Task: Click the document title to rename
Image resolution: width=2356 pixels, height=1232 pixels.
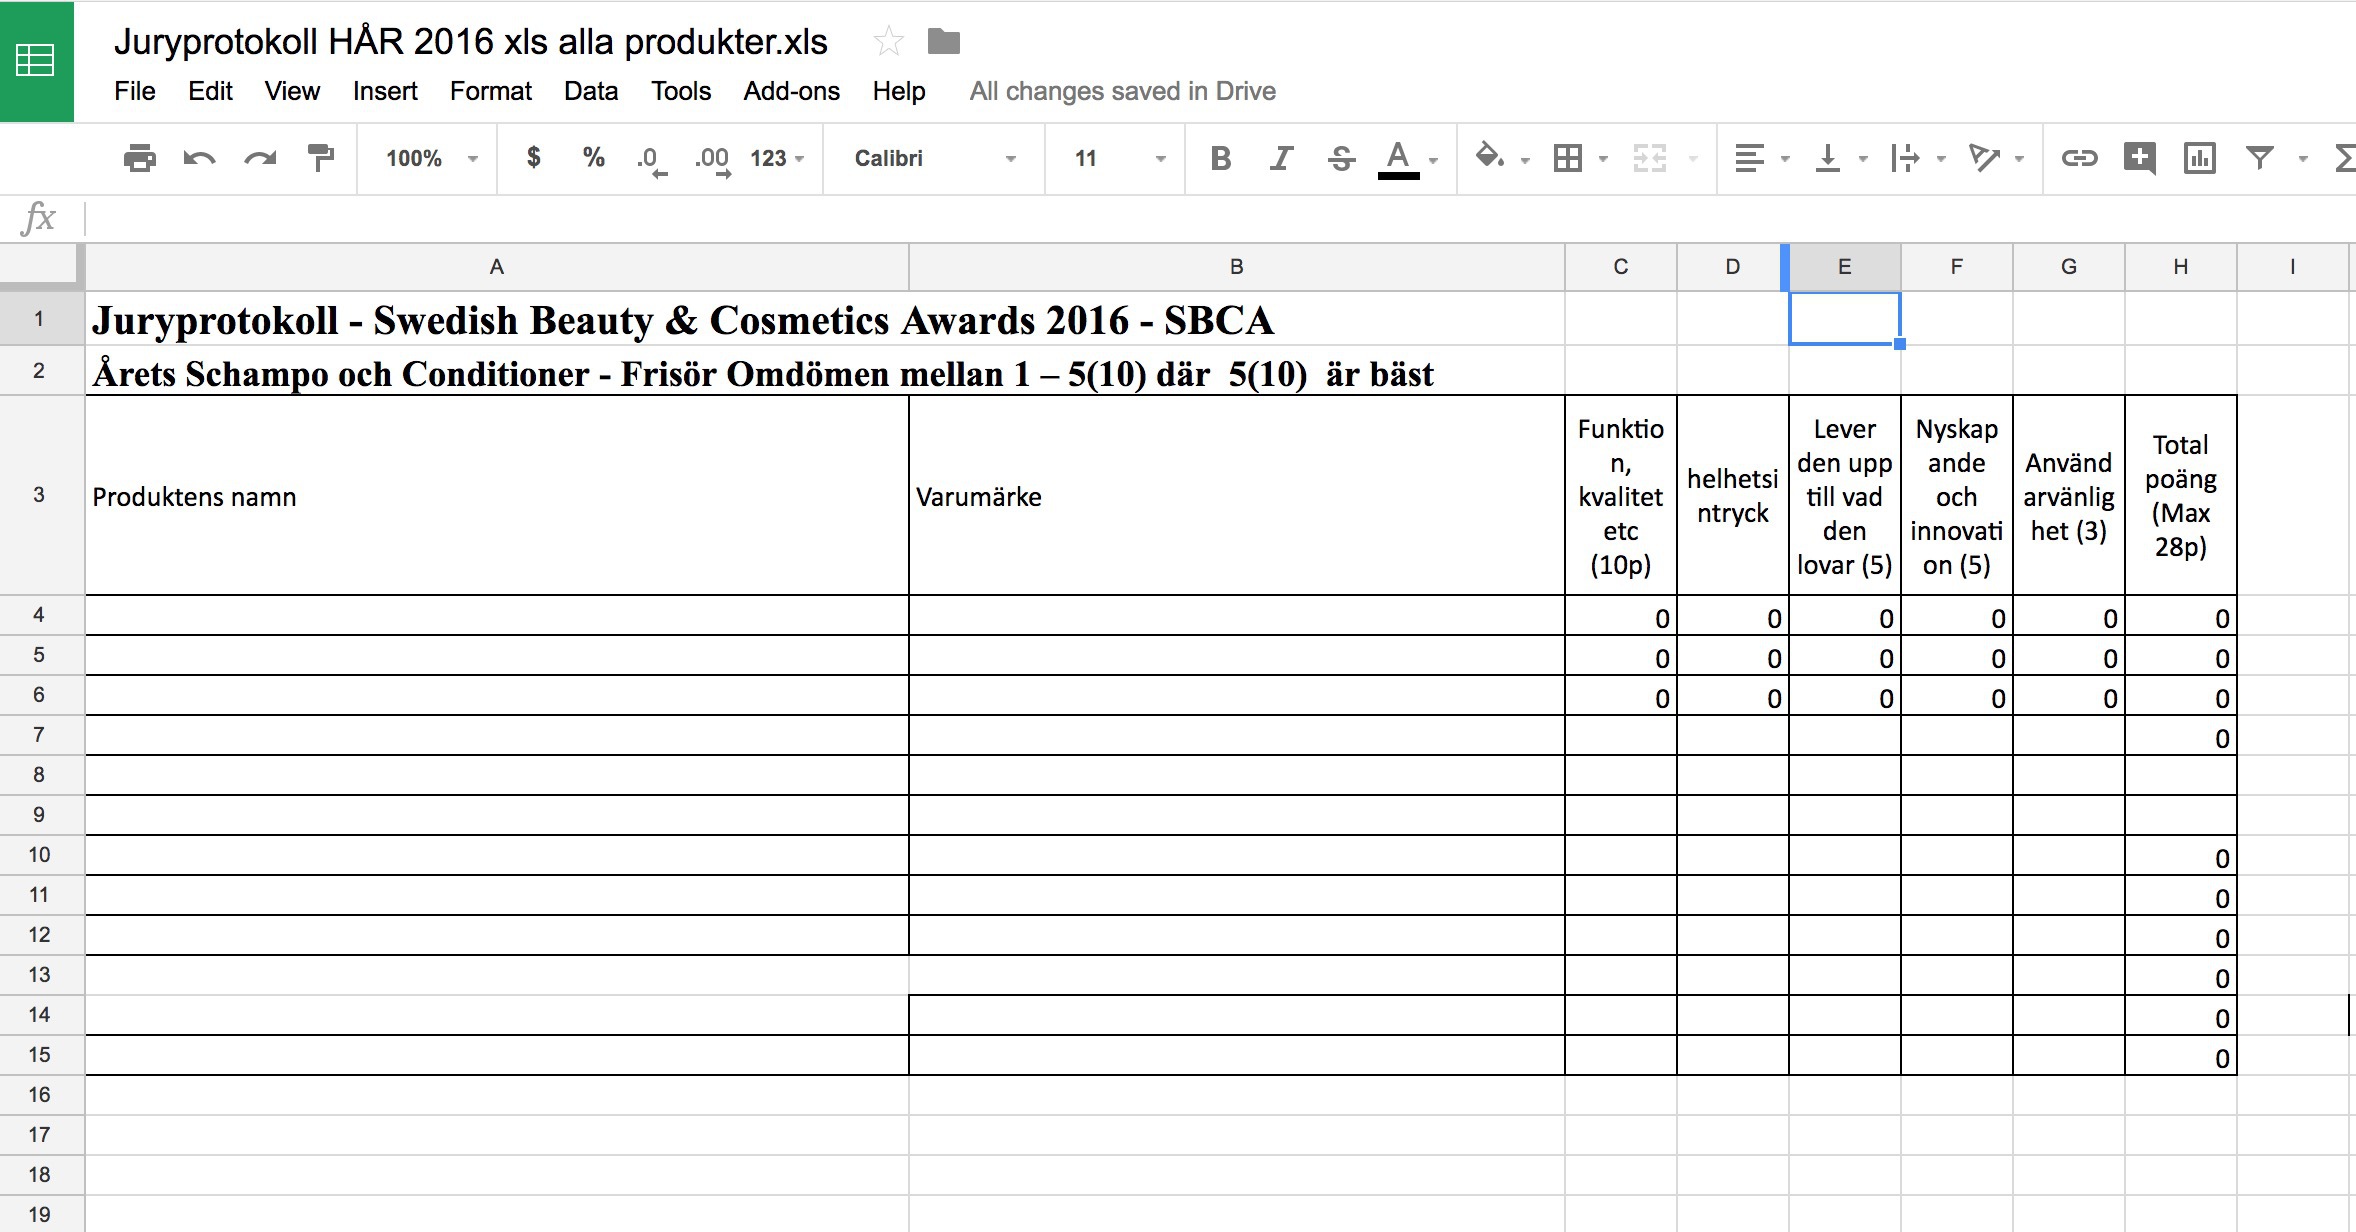Action: click(471, 42)
